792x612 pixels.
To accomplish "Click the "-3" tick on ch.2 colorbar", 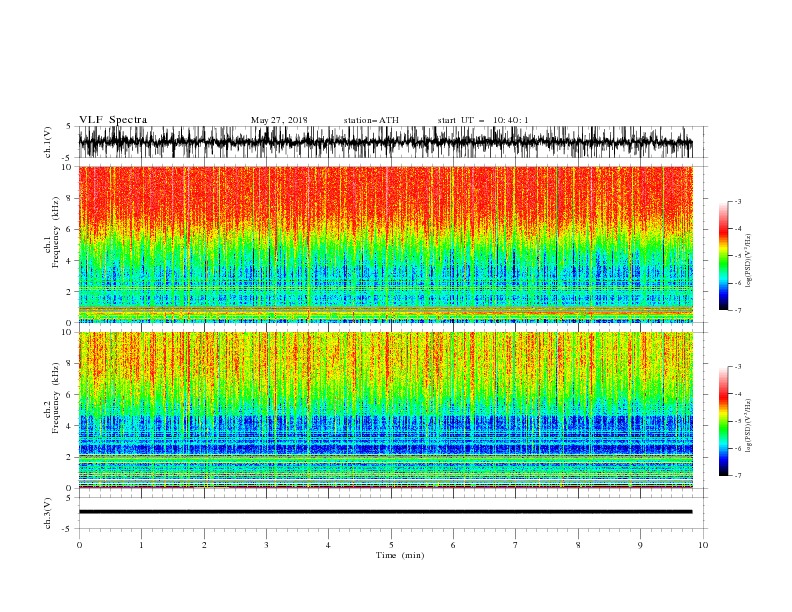I will click(x=737, y=367).
